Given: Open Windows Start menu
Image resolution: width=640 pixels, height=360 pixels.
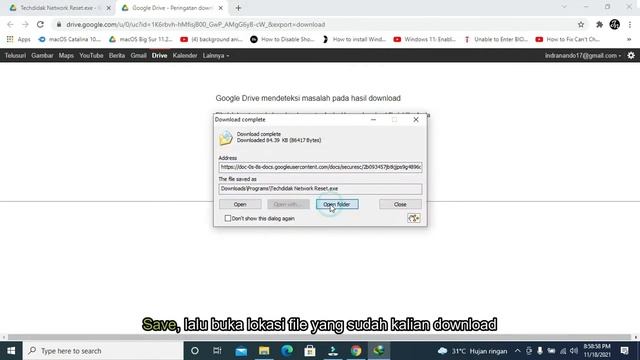Looking at the screenshot, I should click(11, 351).
